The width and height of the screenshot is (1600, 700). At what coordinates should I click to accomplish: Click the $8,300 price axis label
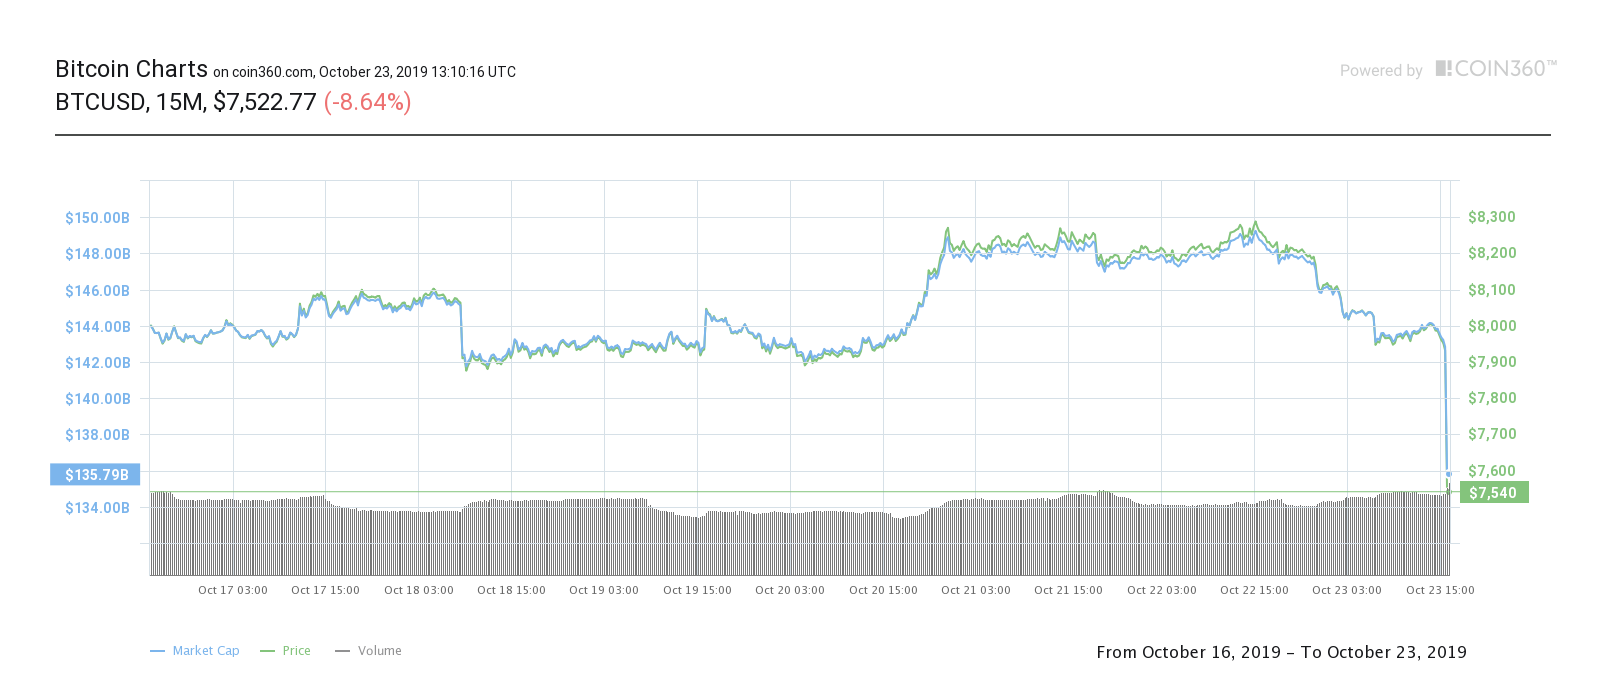pyautogui.click(x=1492, y=217)
